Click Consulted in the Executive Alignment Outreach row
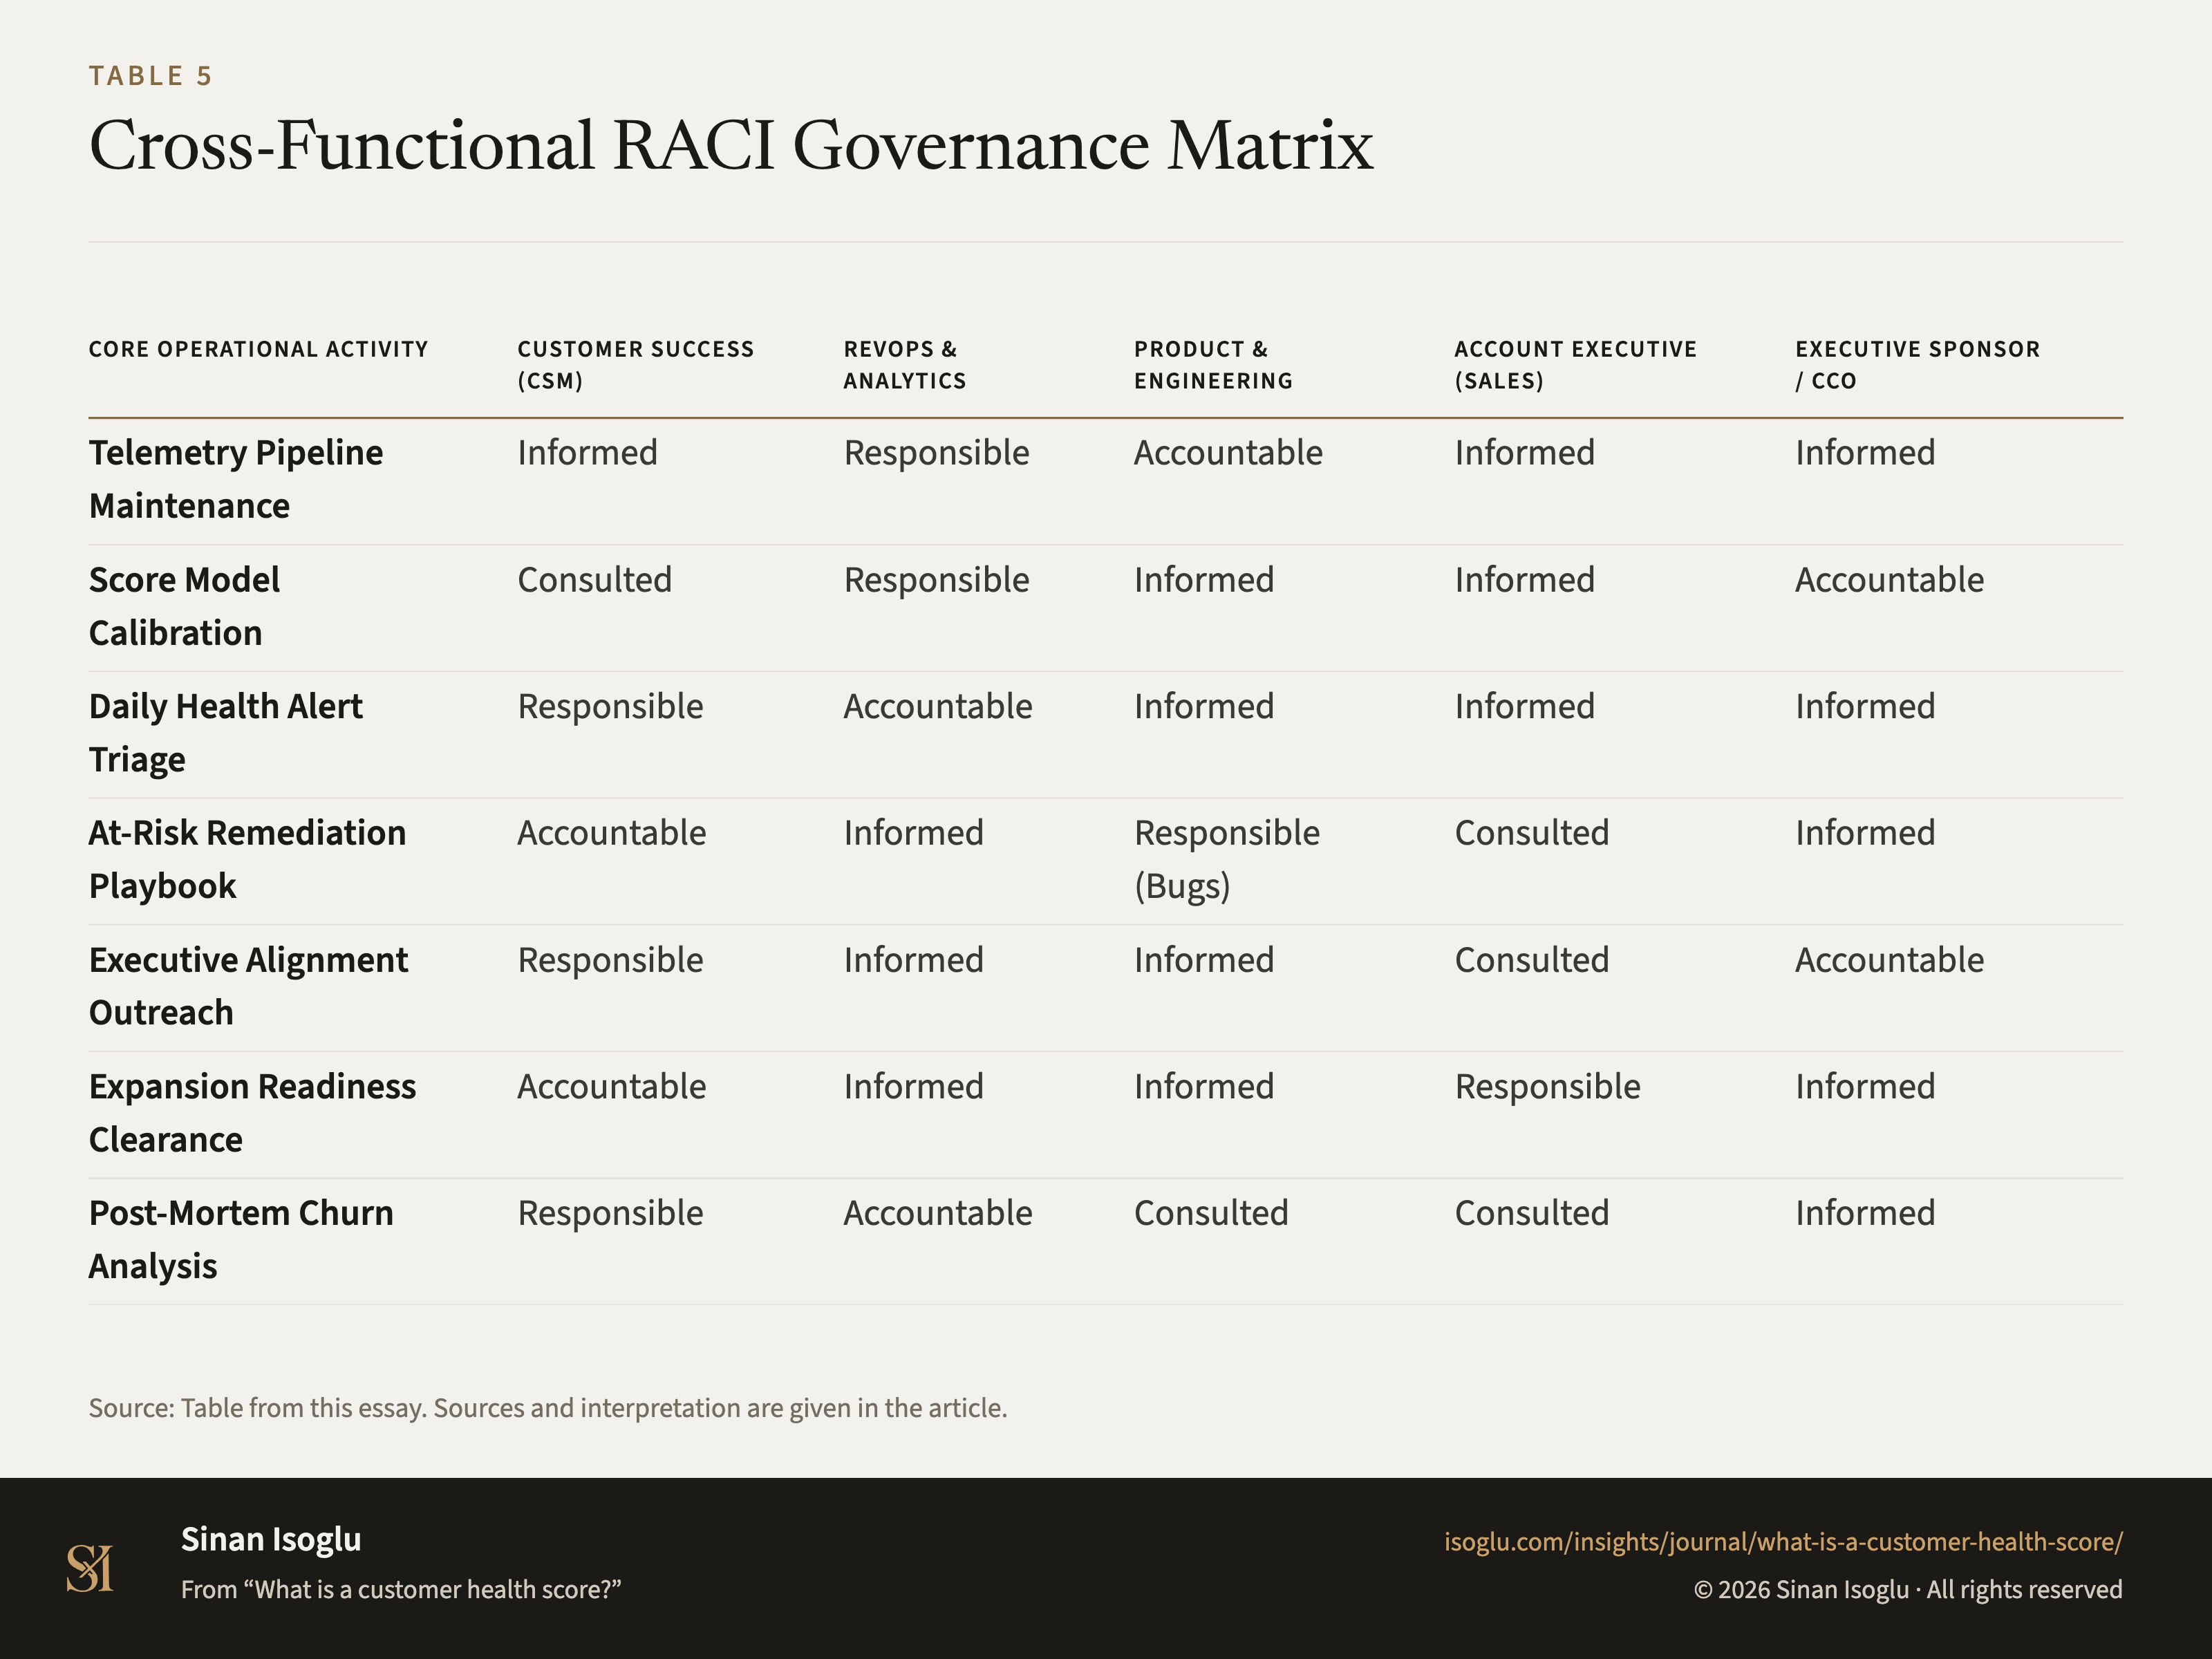Image resolution: width=2212 pixels, height=1659 pixels. [x=1532, y=960]
